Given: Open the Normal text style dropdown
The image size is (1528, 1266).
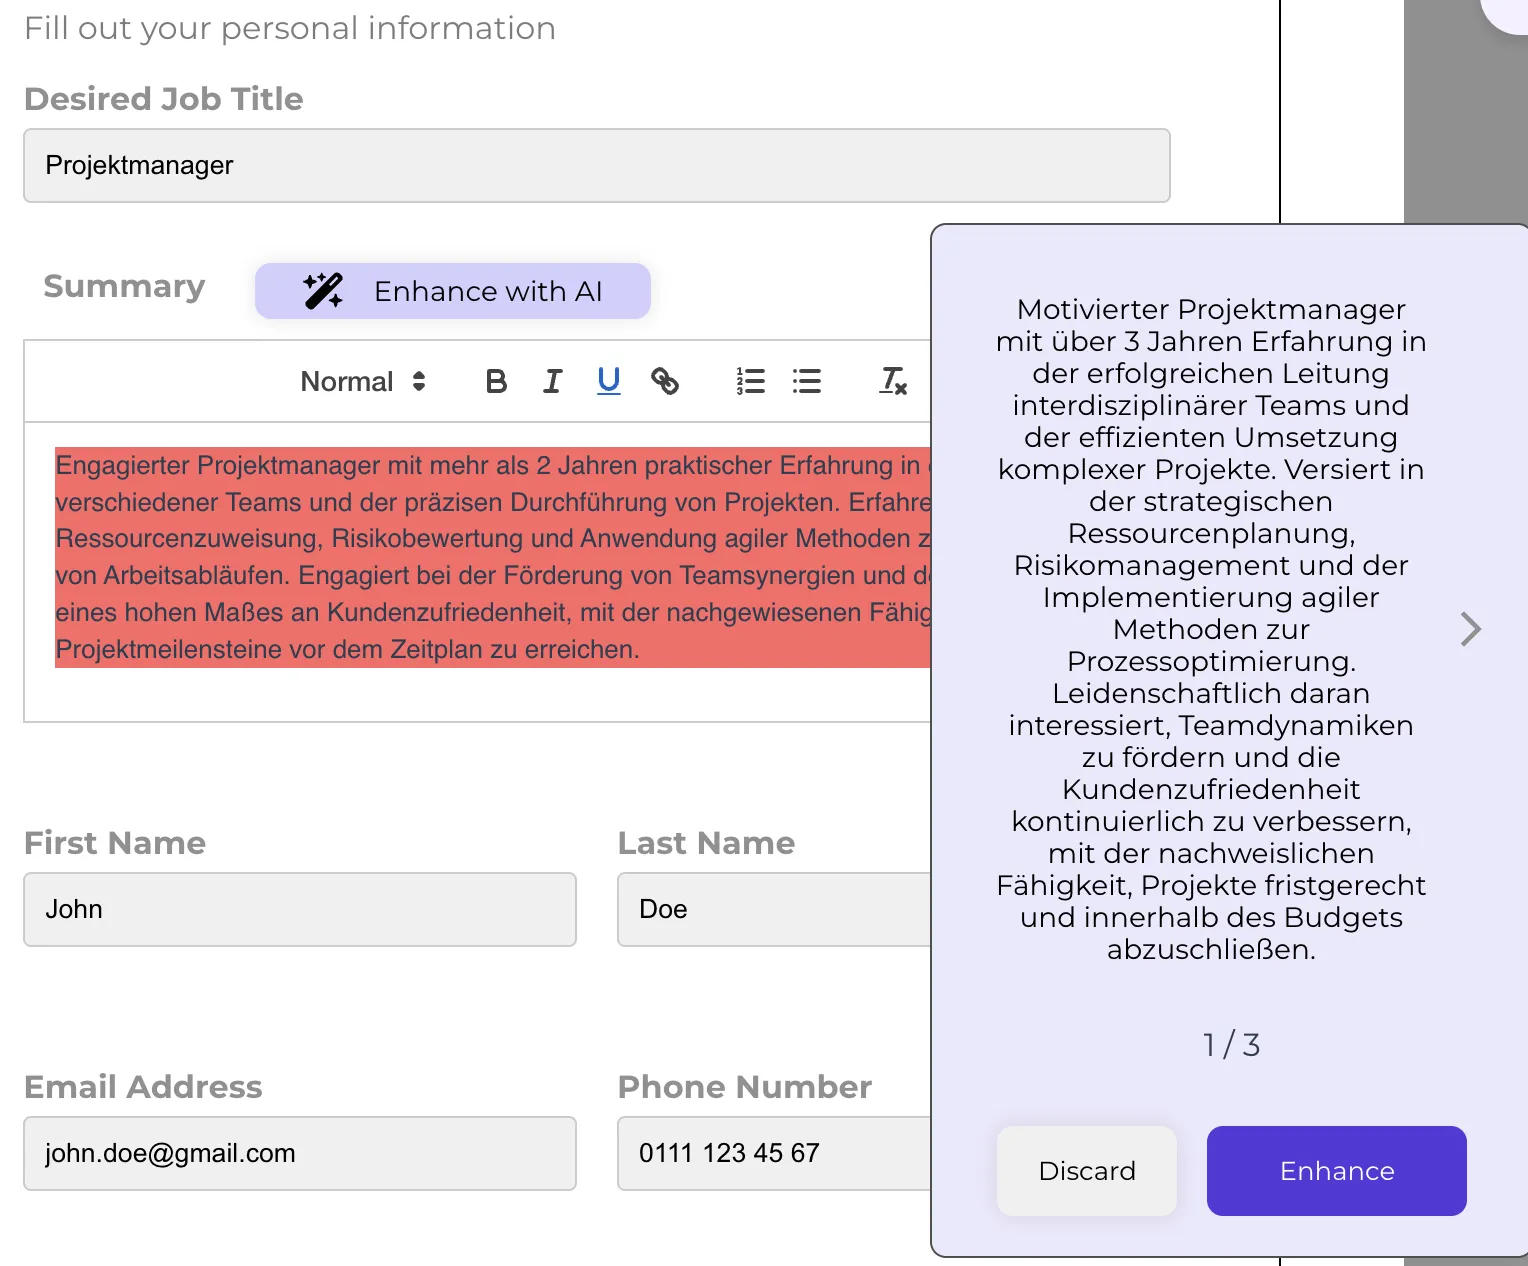Looking at the screenshot, I should pyautogui.click(x=363, y=381).
